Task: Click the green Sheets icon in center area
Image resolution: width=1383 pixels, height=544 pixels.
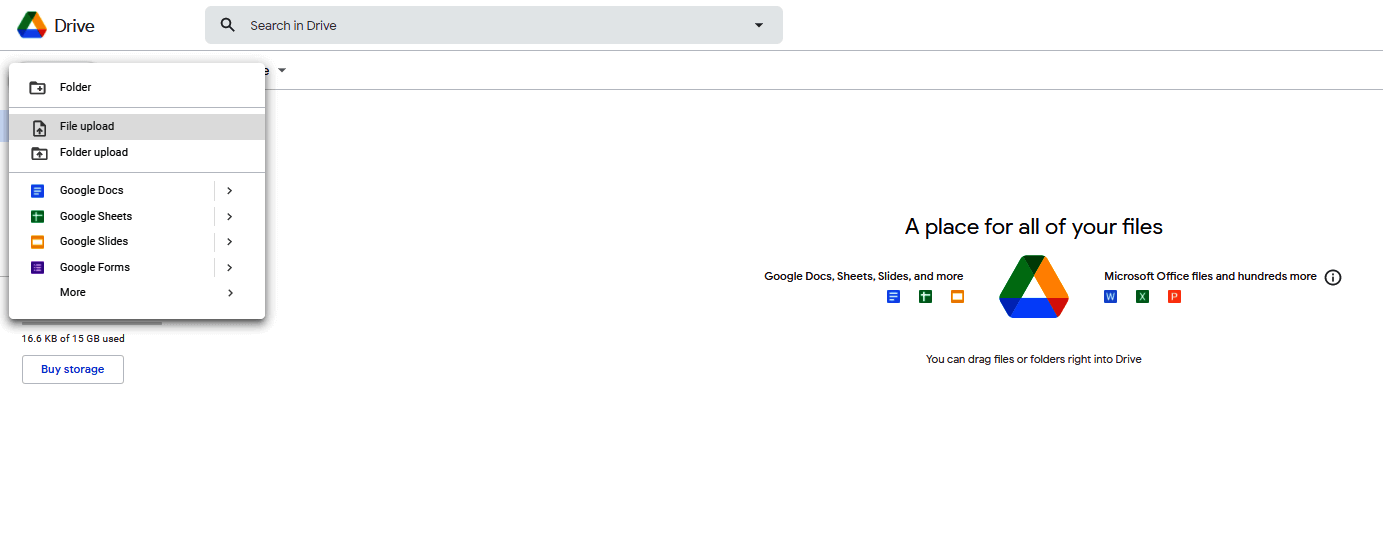Action: (925, 296)
